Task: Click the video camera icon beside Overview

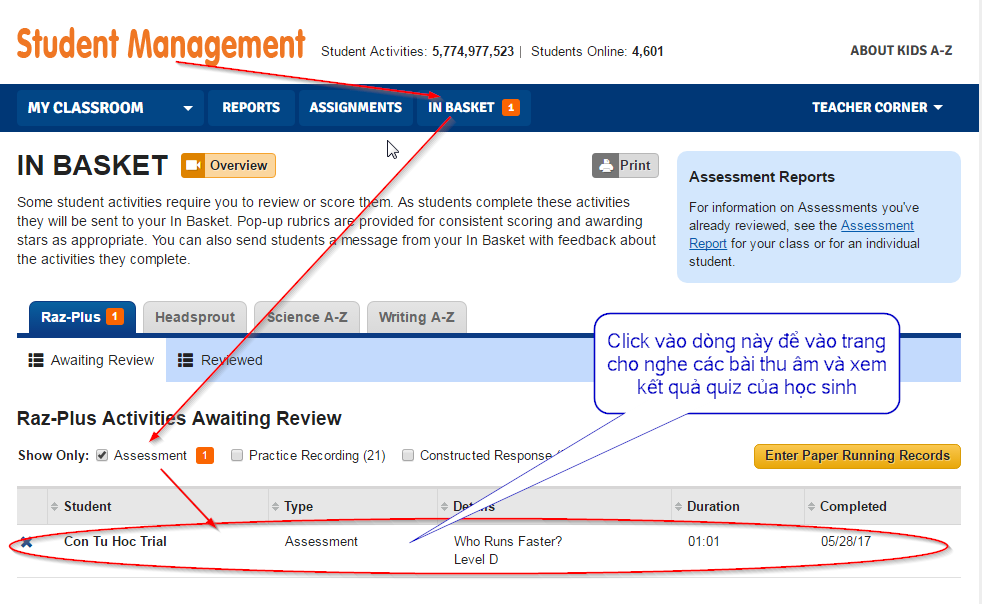Action: [193, 165]
